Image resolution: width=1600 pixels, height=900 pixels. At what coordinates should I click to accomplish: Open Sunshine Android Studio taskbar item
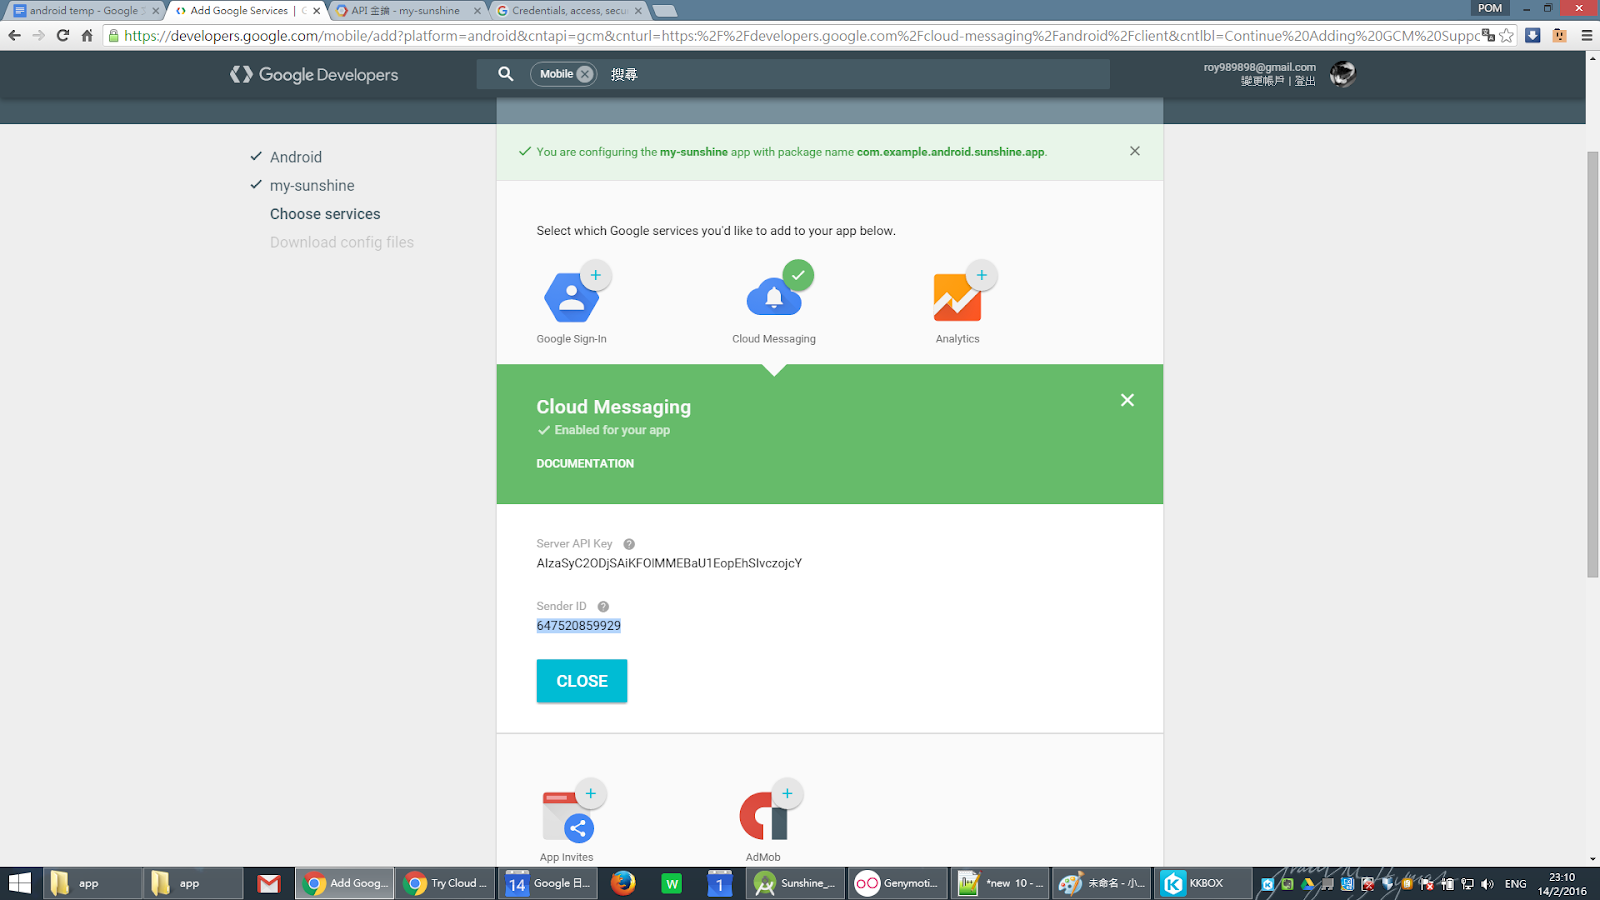[797, 883]
